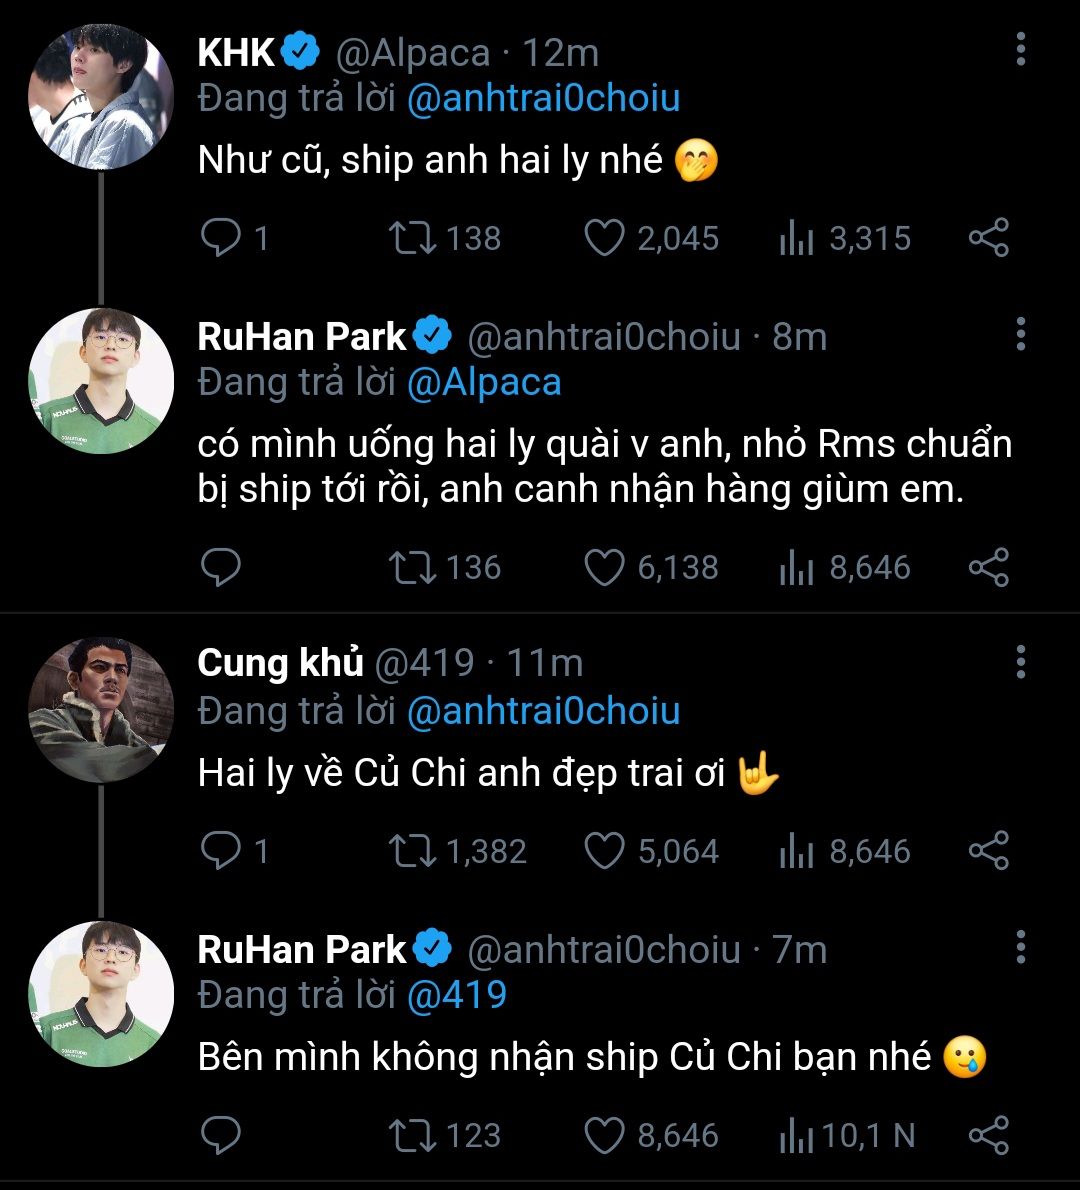Like RuHan Park's tweet with 6,138 likes
Image resolution: width=1080 pixels, height=1190 pixels.
tap(603, 567)
